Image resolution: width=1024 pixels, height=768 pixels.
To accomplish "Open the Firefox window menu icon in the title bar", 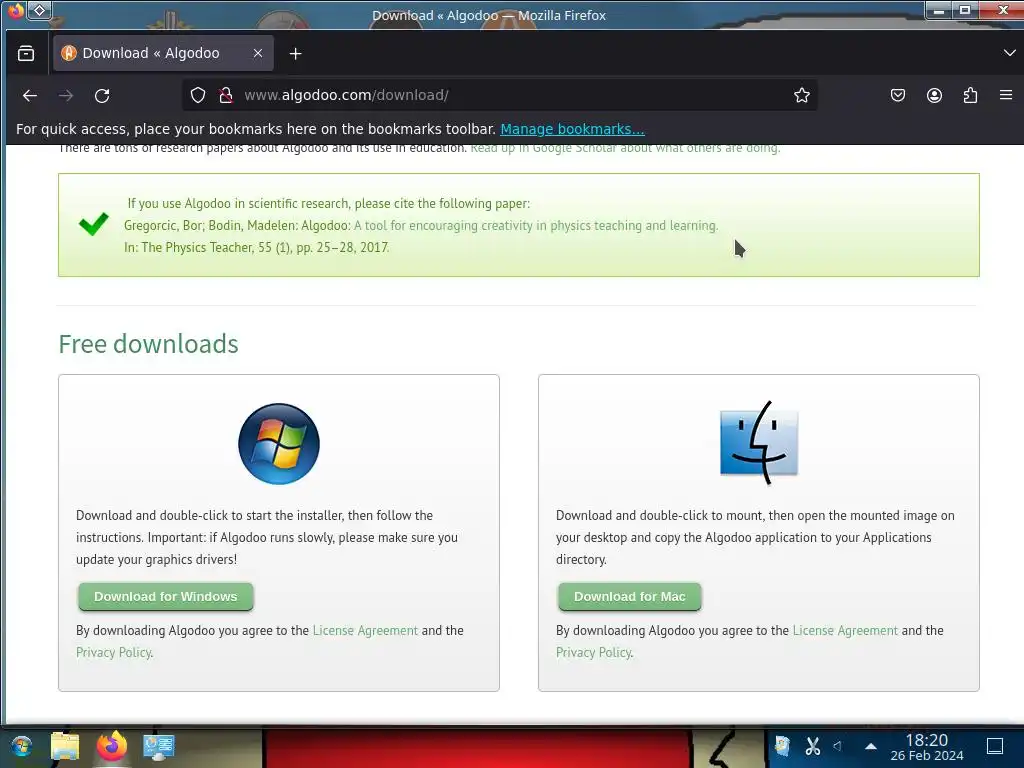I will point(16,10).
